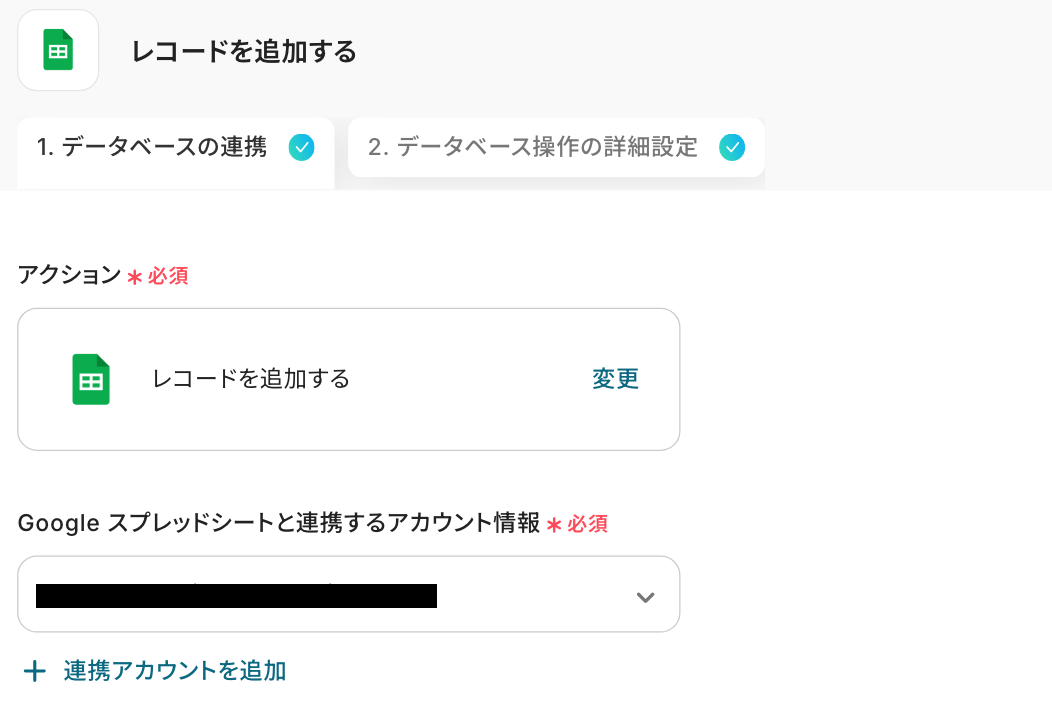Click the Google Sheets icon in the header
1052x702 pixels.
tap(58, 50)
